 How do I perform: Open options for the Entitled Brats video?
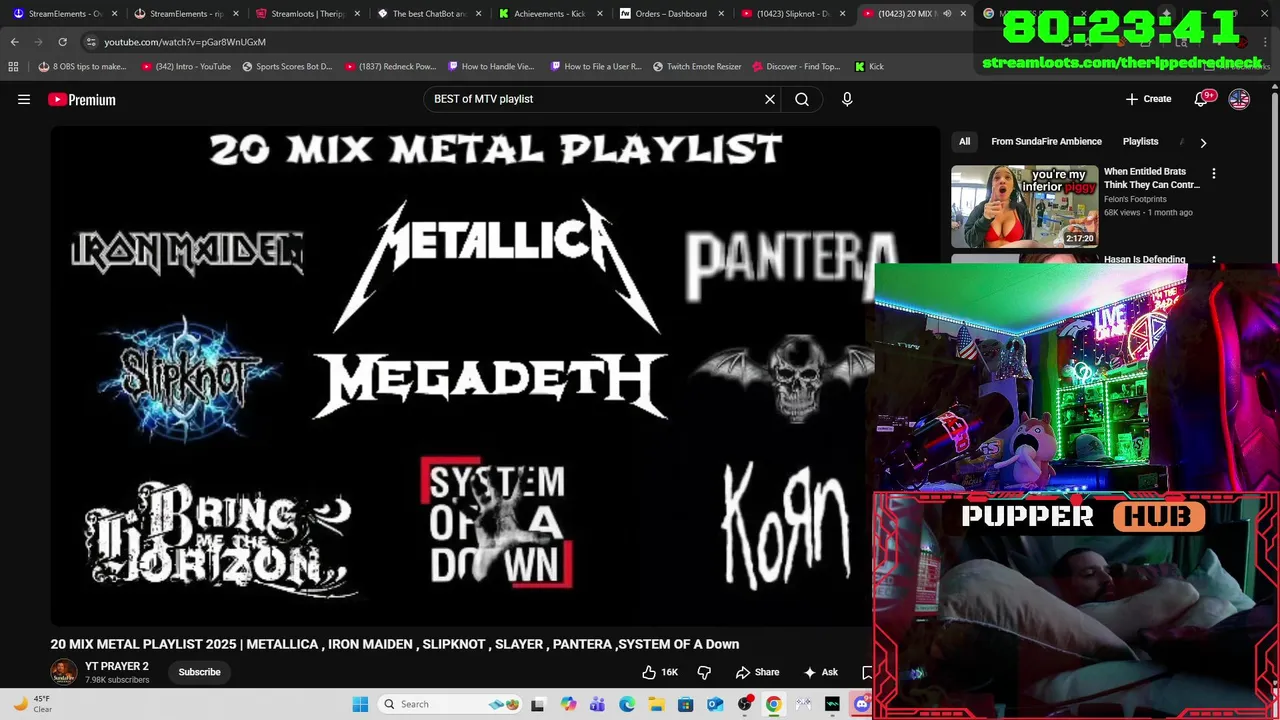1214,174
